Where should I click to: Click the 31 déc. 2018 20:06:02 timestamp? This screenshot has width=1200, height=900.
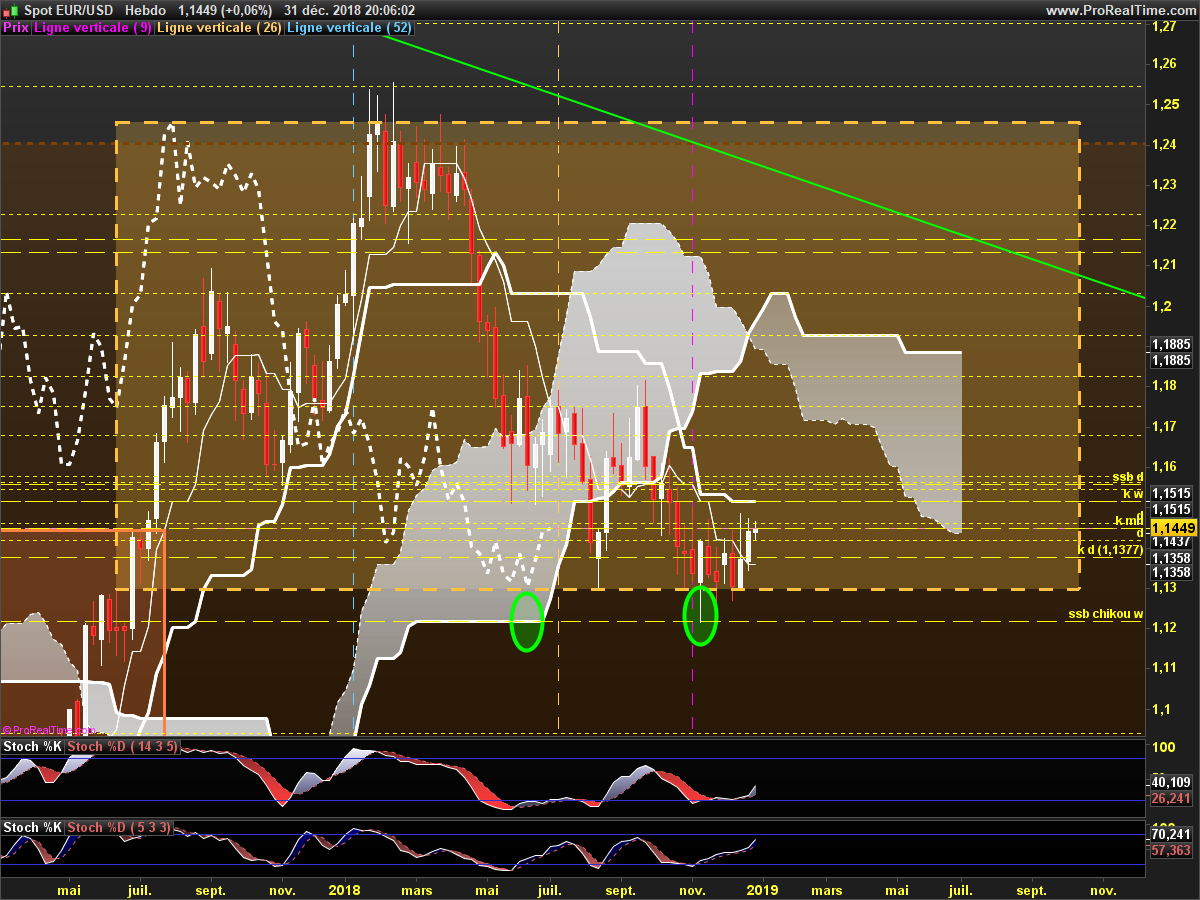349,10
